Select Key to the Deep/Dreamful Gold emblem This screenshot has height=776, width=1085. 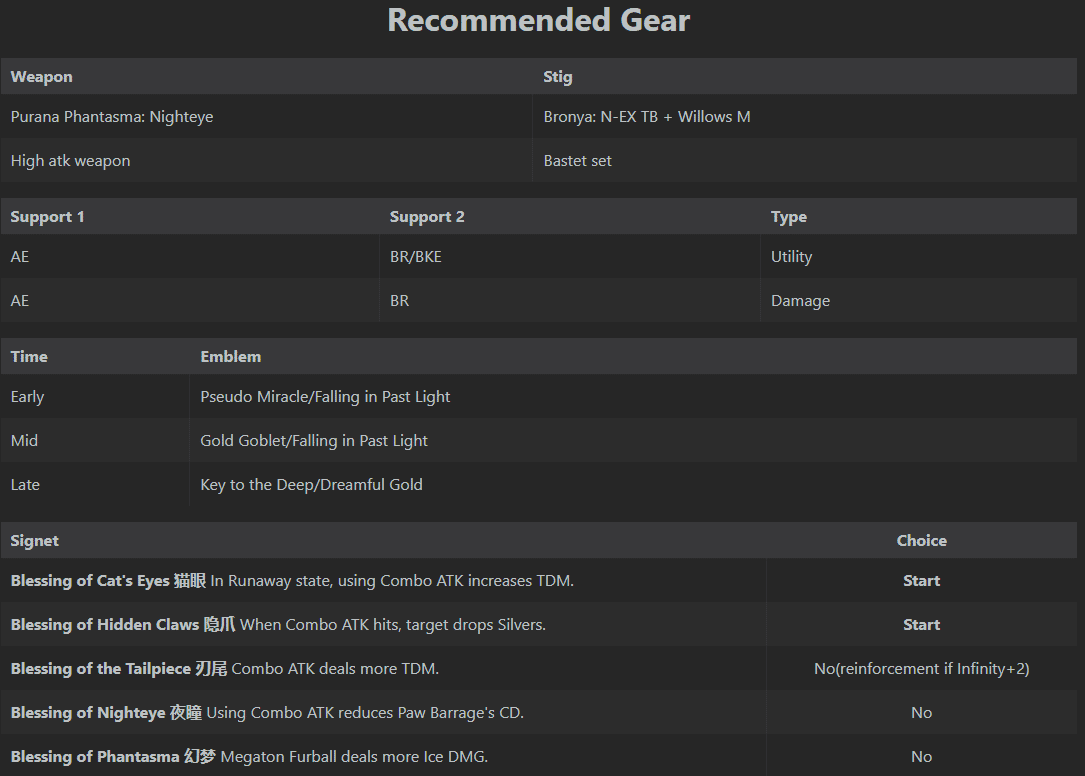311,485
